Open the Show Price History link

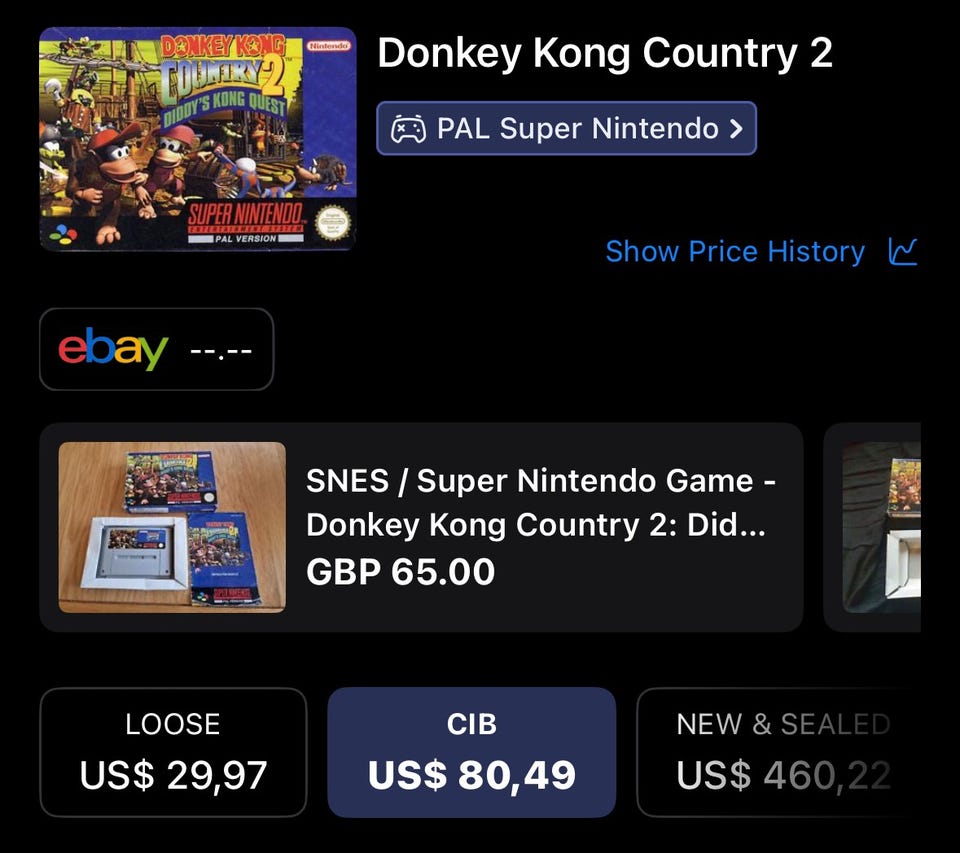pyautogui.click(x=735, y=251)
